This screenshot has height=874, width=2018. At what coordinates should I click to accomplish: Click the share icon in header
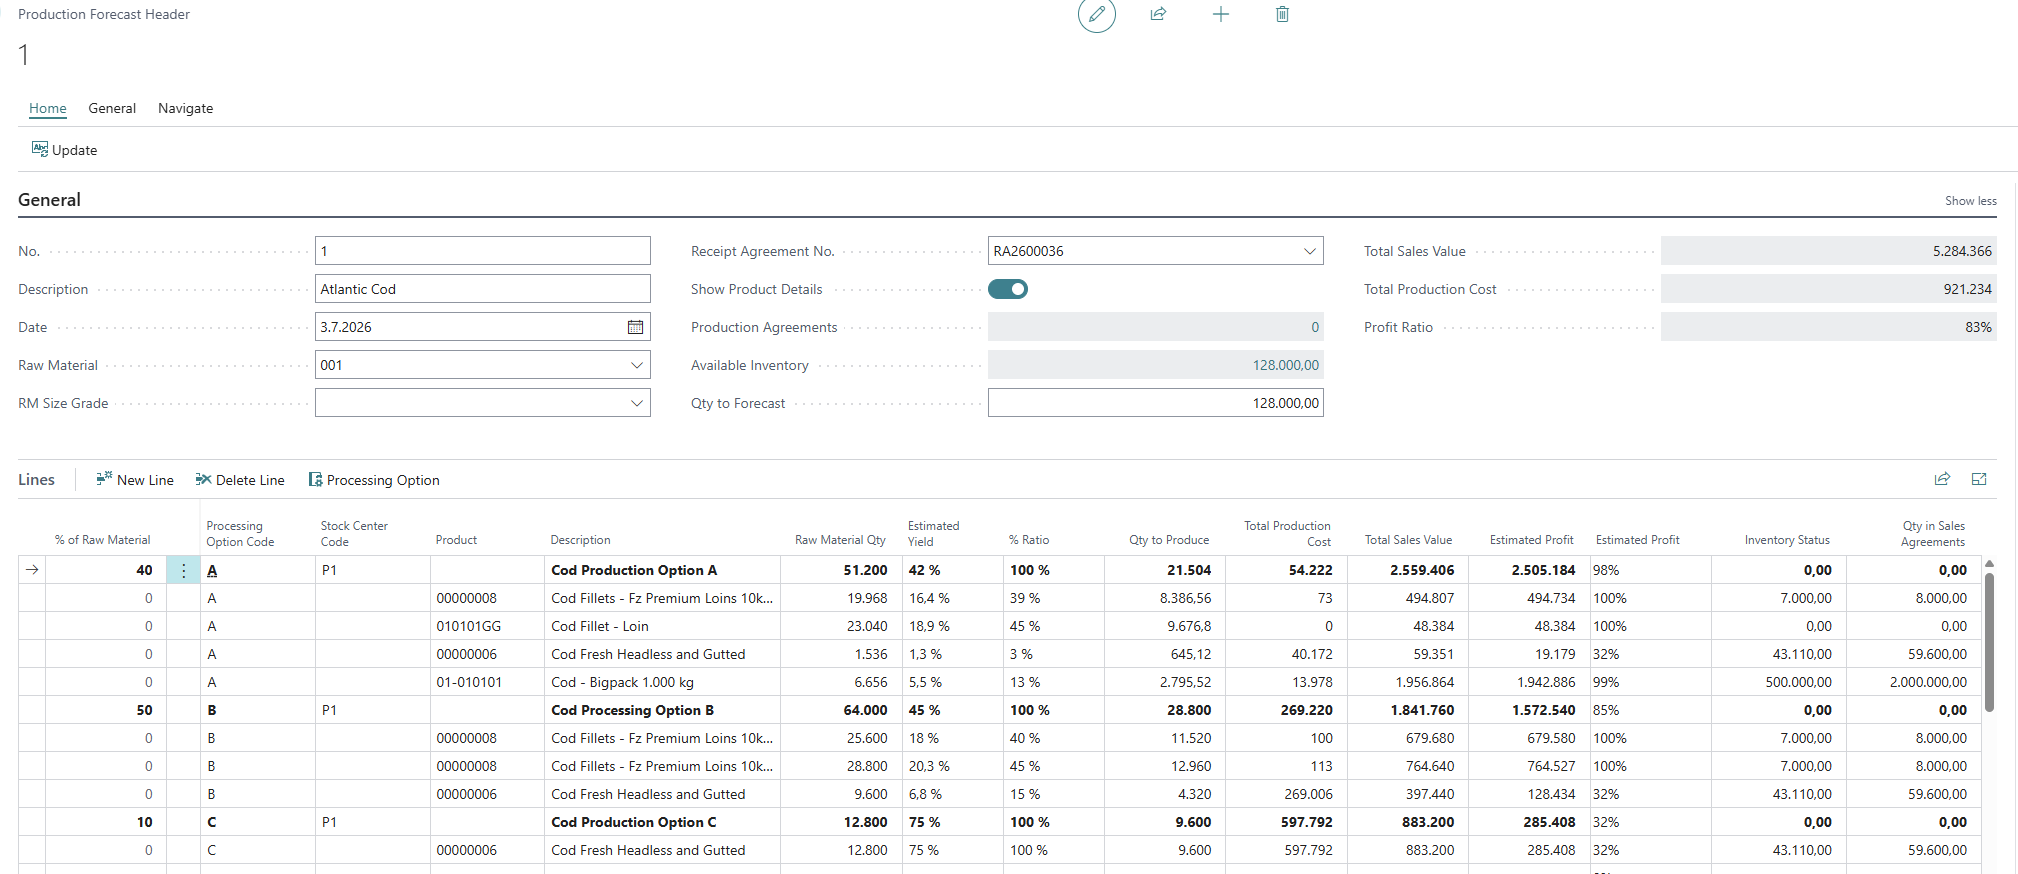[x=1158, y=14]
